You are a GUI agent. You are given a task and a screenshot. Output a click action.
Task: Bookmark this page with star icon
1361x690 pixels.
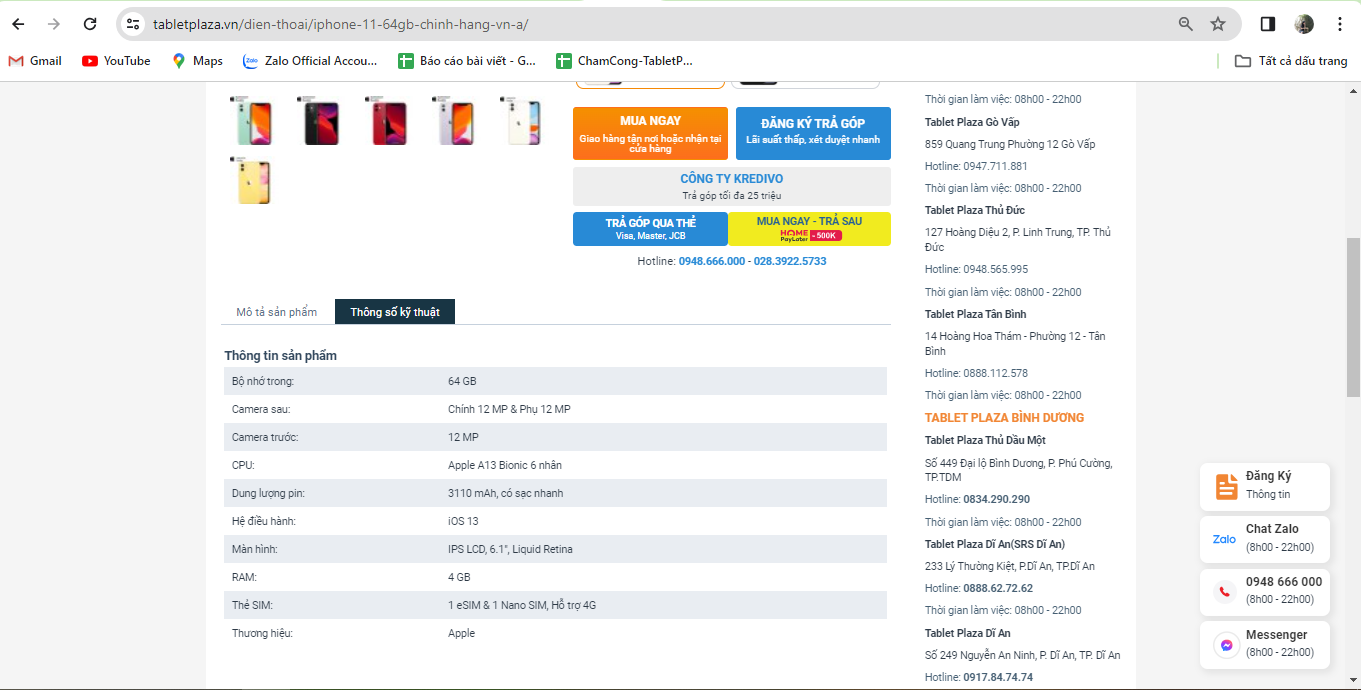[1218, 24]
